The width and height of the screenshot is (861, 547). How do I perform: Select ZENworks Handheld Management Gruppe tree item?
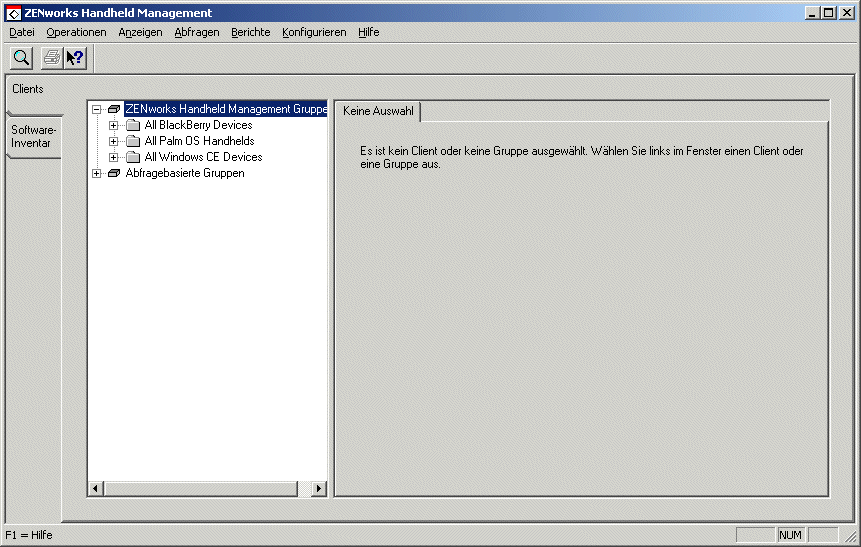click(226, 109)
